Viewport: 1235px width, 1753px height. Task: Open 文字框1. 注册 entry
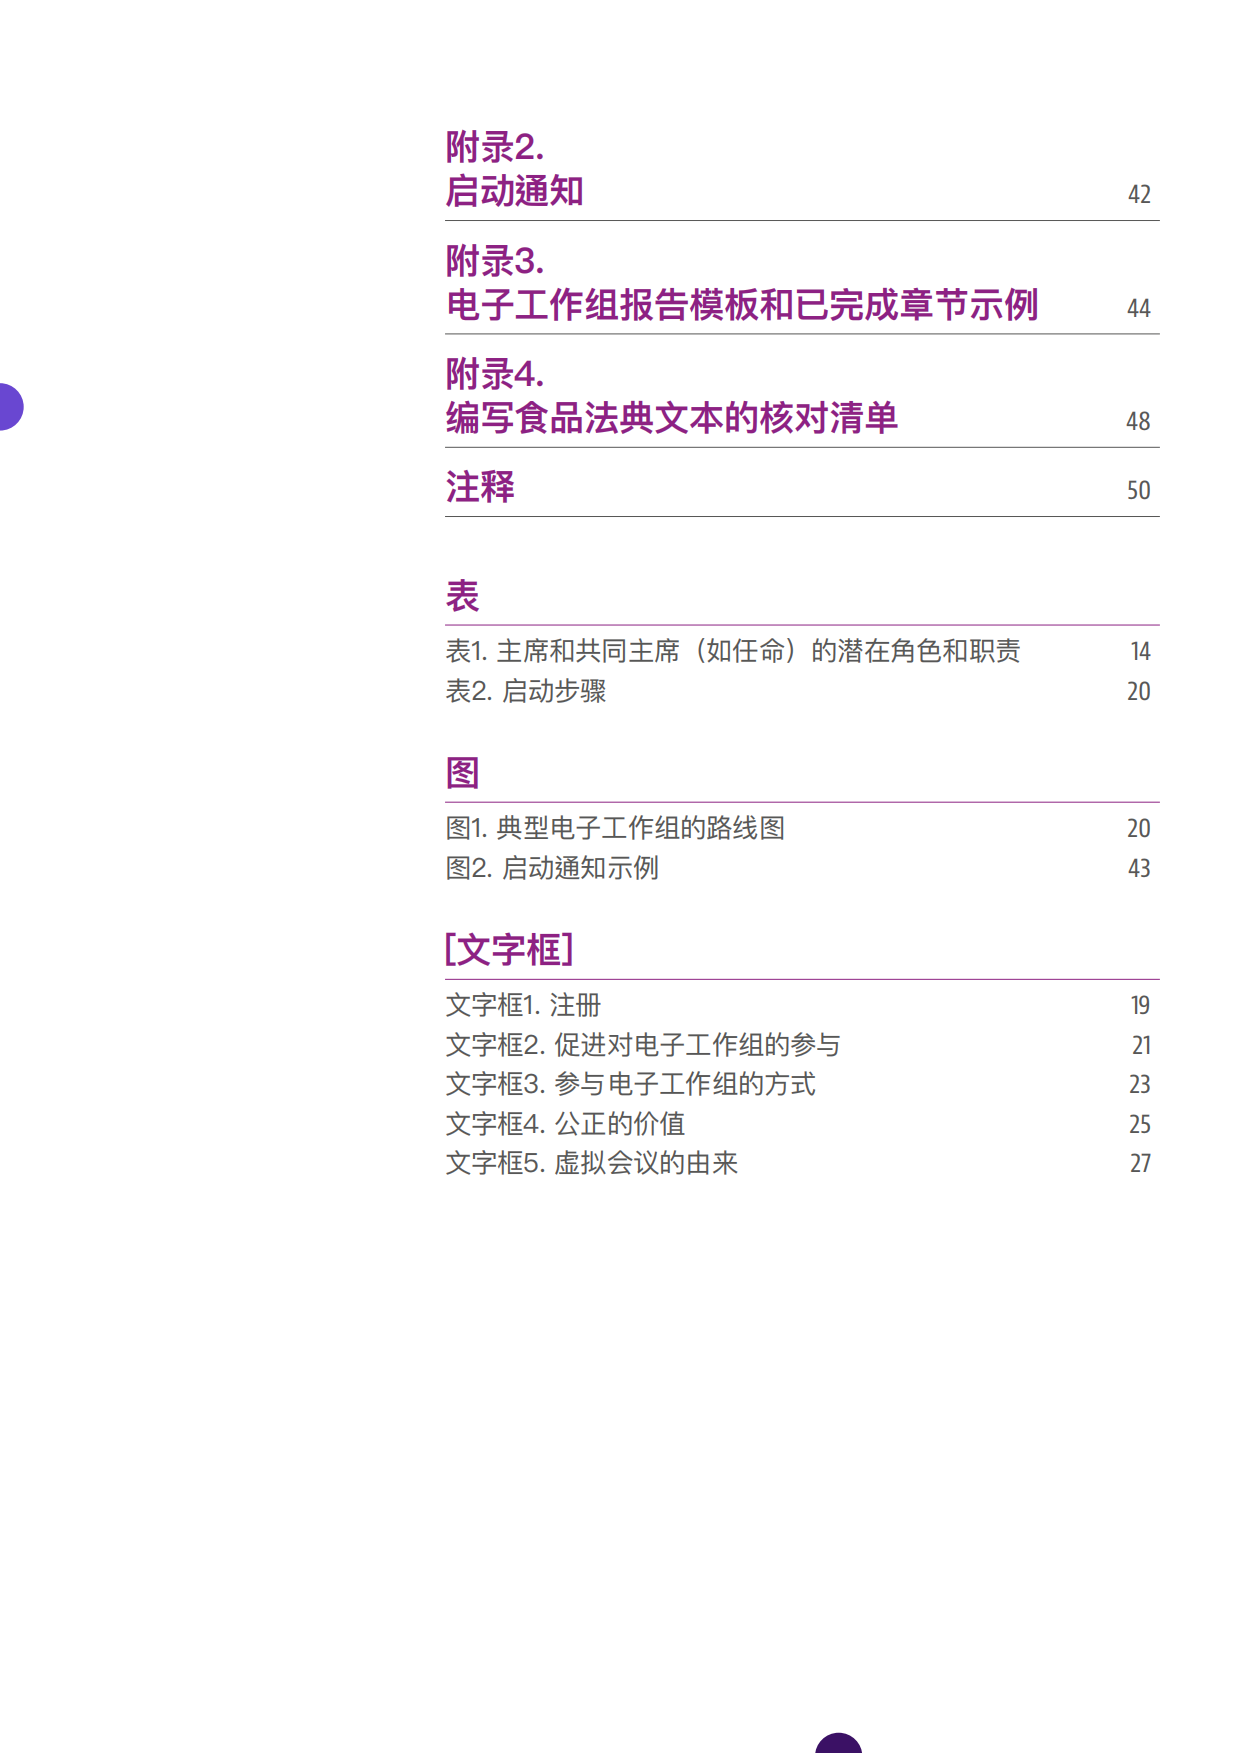(523, 1005)
